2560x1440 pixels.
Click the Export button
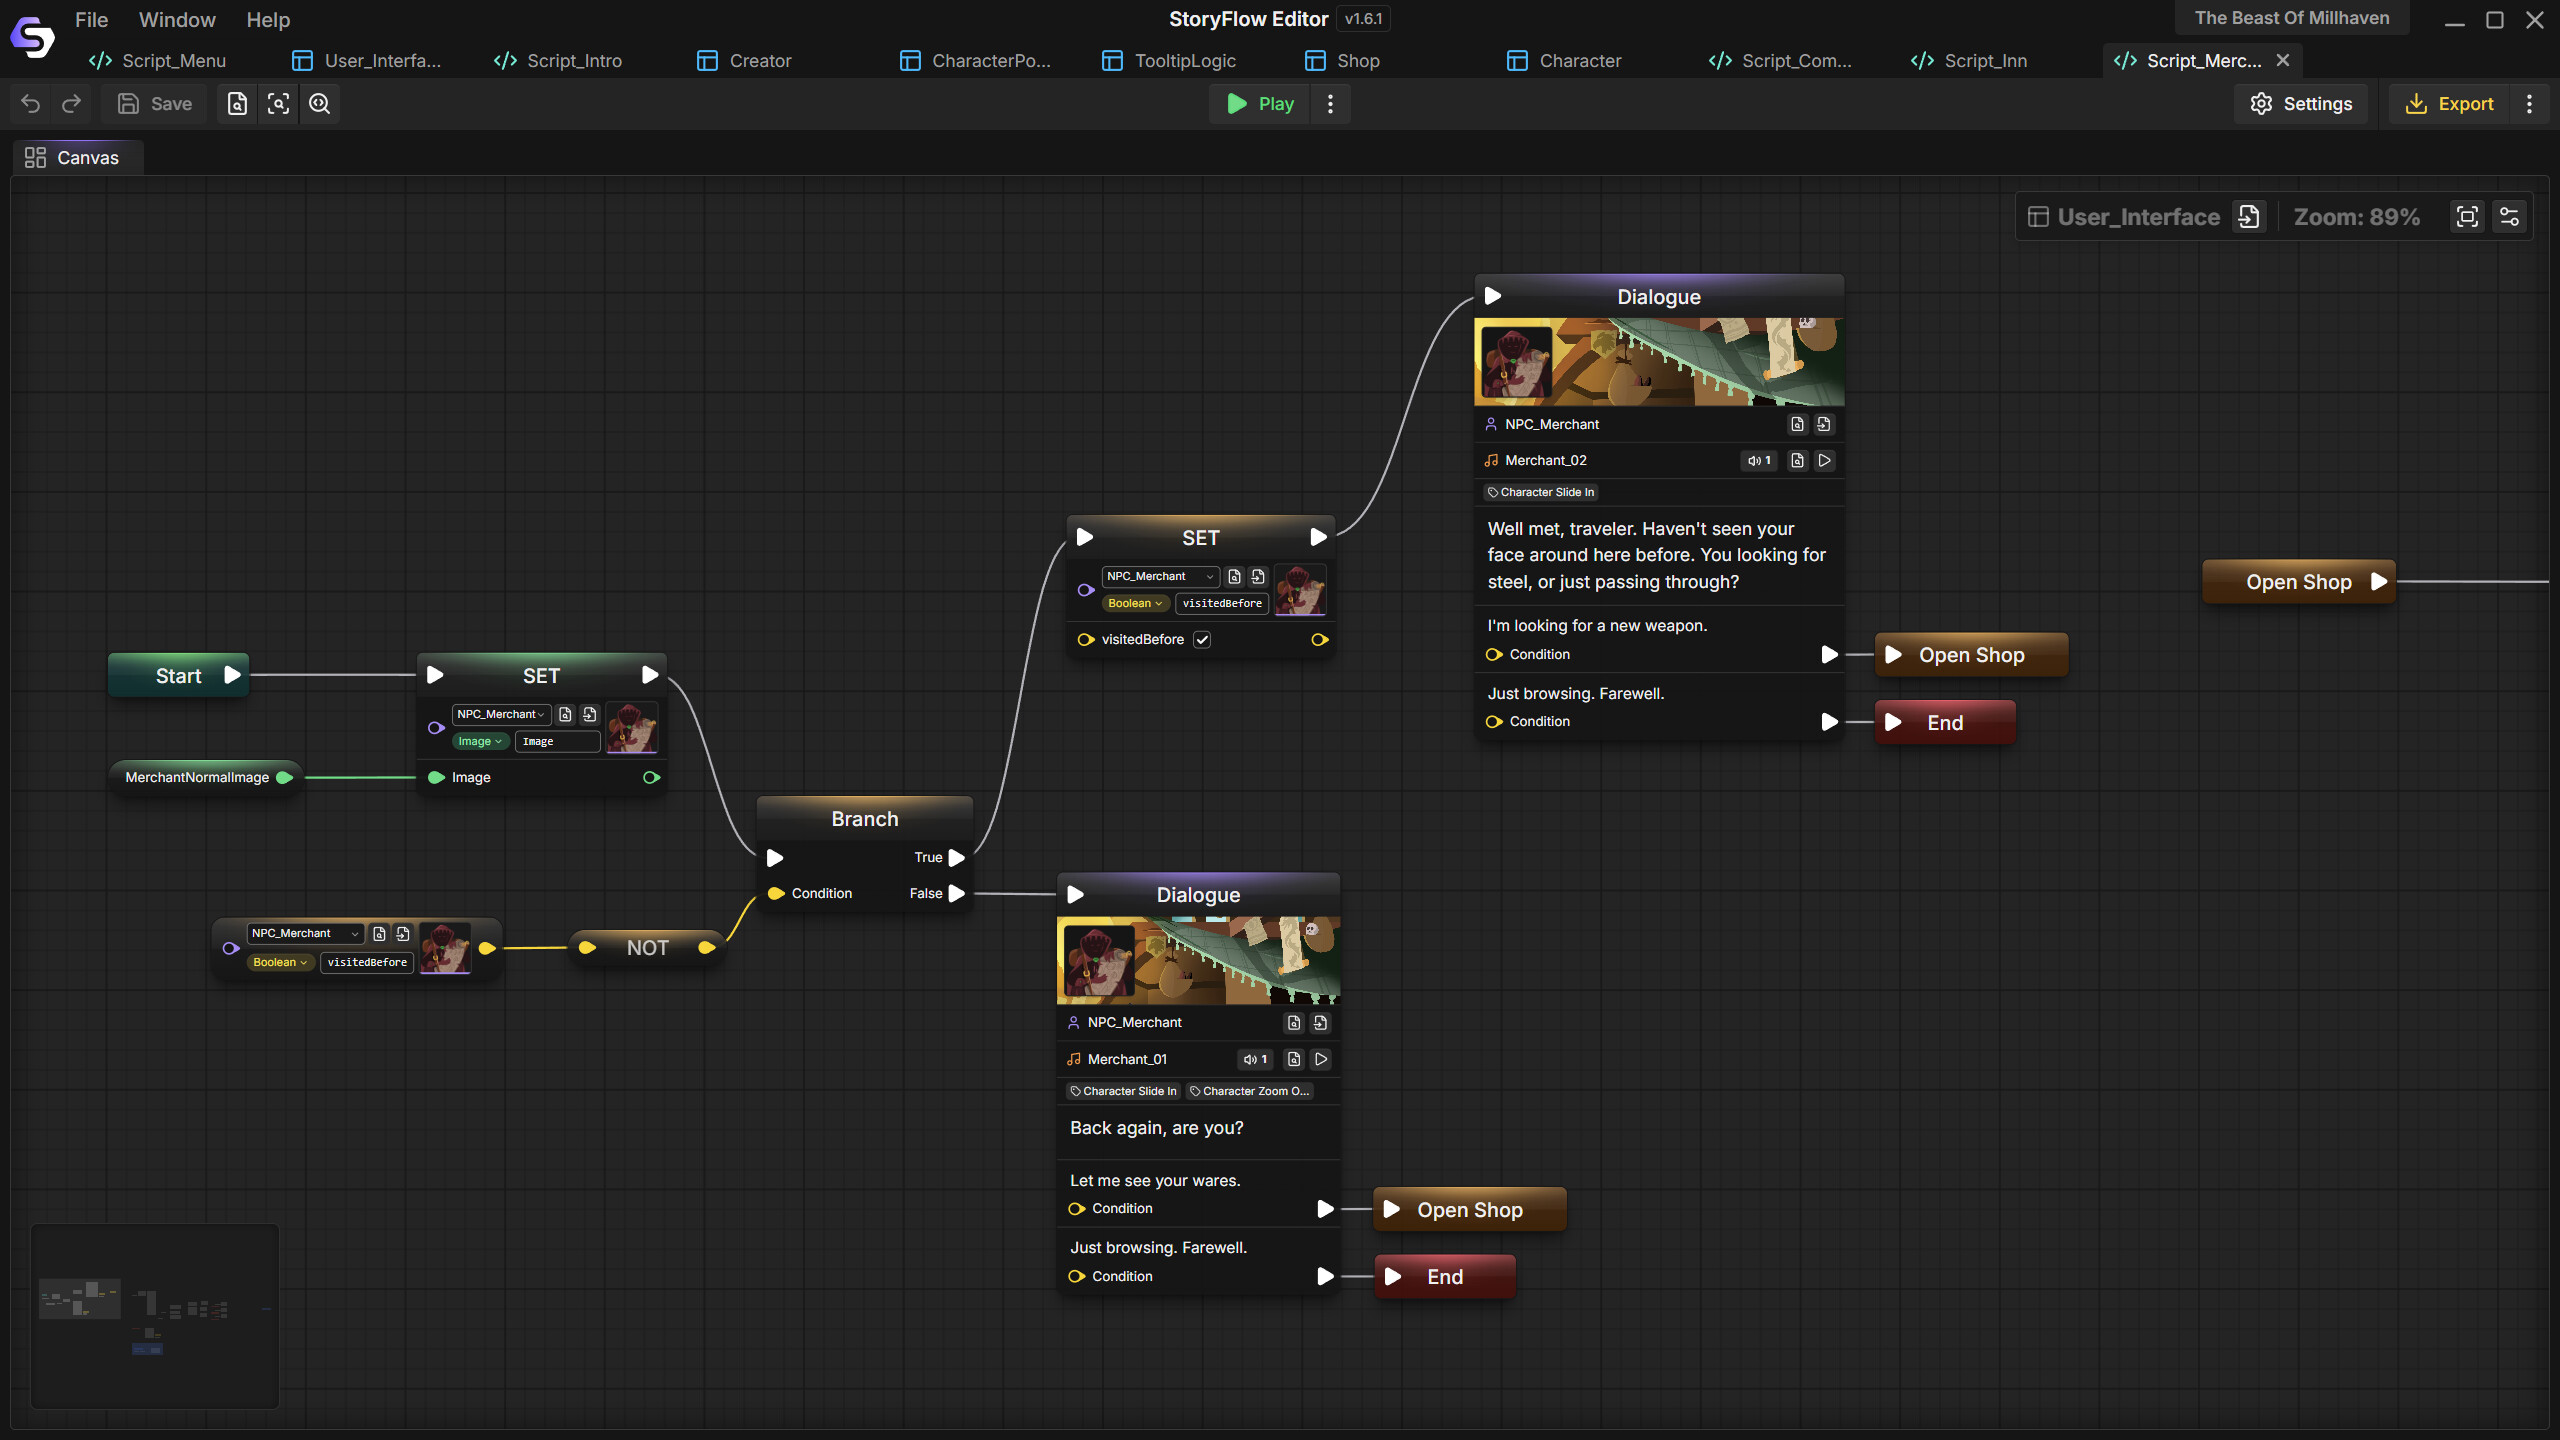pos(2450,104)
